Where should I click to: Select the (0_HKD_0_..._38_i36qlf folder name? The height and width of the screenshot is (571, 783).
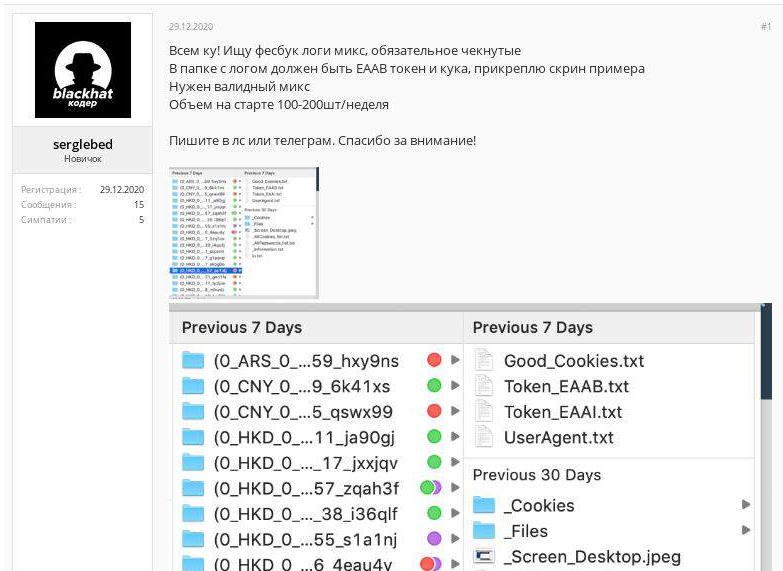(x=306, y=514)
